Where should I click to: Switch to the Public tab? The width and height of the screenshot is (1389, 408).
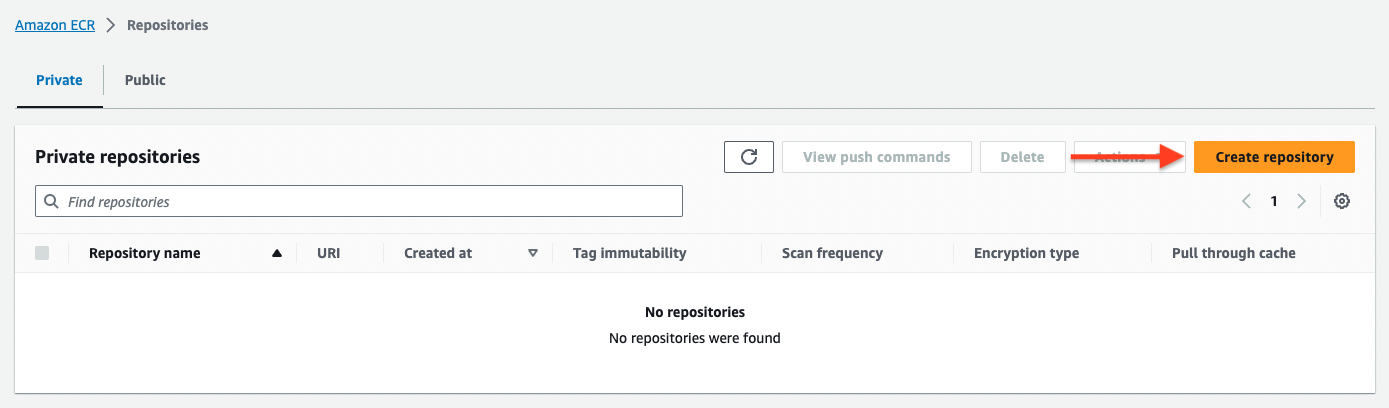pyautogui.click(x=145, y=80)
